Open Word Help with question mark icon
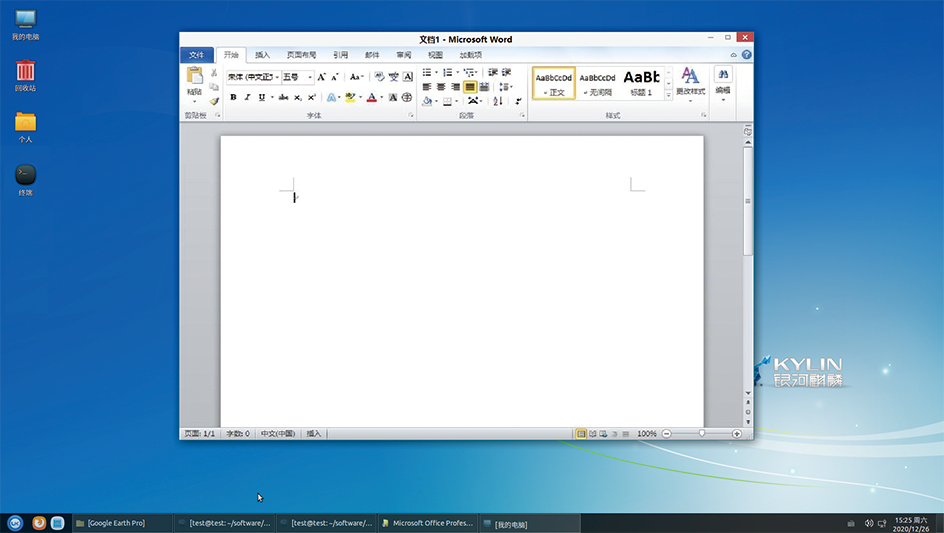The height and width of the screenshot is (533, 944). point(747,55)
